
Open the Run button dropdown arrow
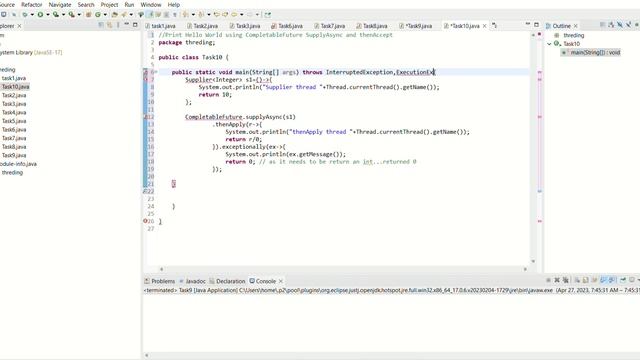[48, 15]
